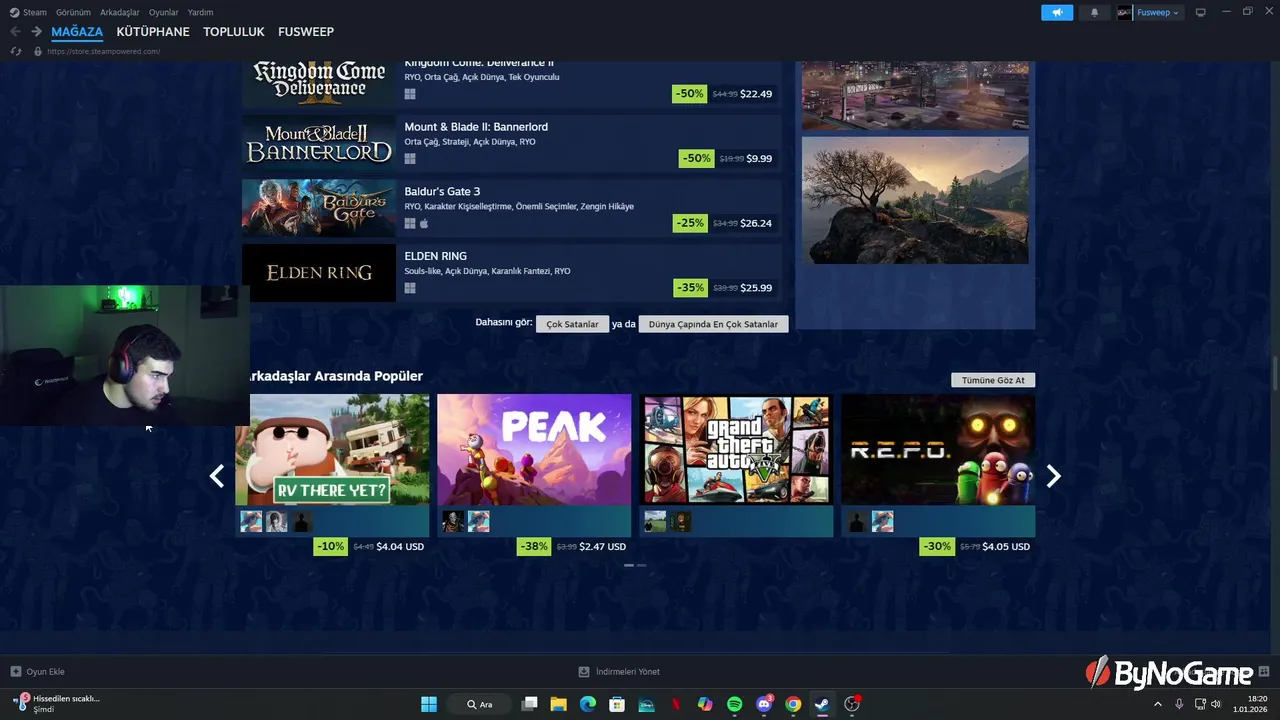Click the ELDEN RING capsule image
This screenshot has width=1280, height=720.
pyautogui.click(x=319, y=272)
